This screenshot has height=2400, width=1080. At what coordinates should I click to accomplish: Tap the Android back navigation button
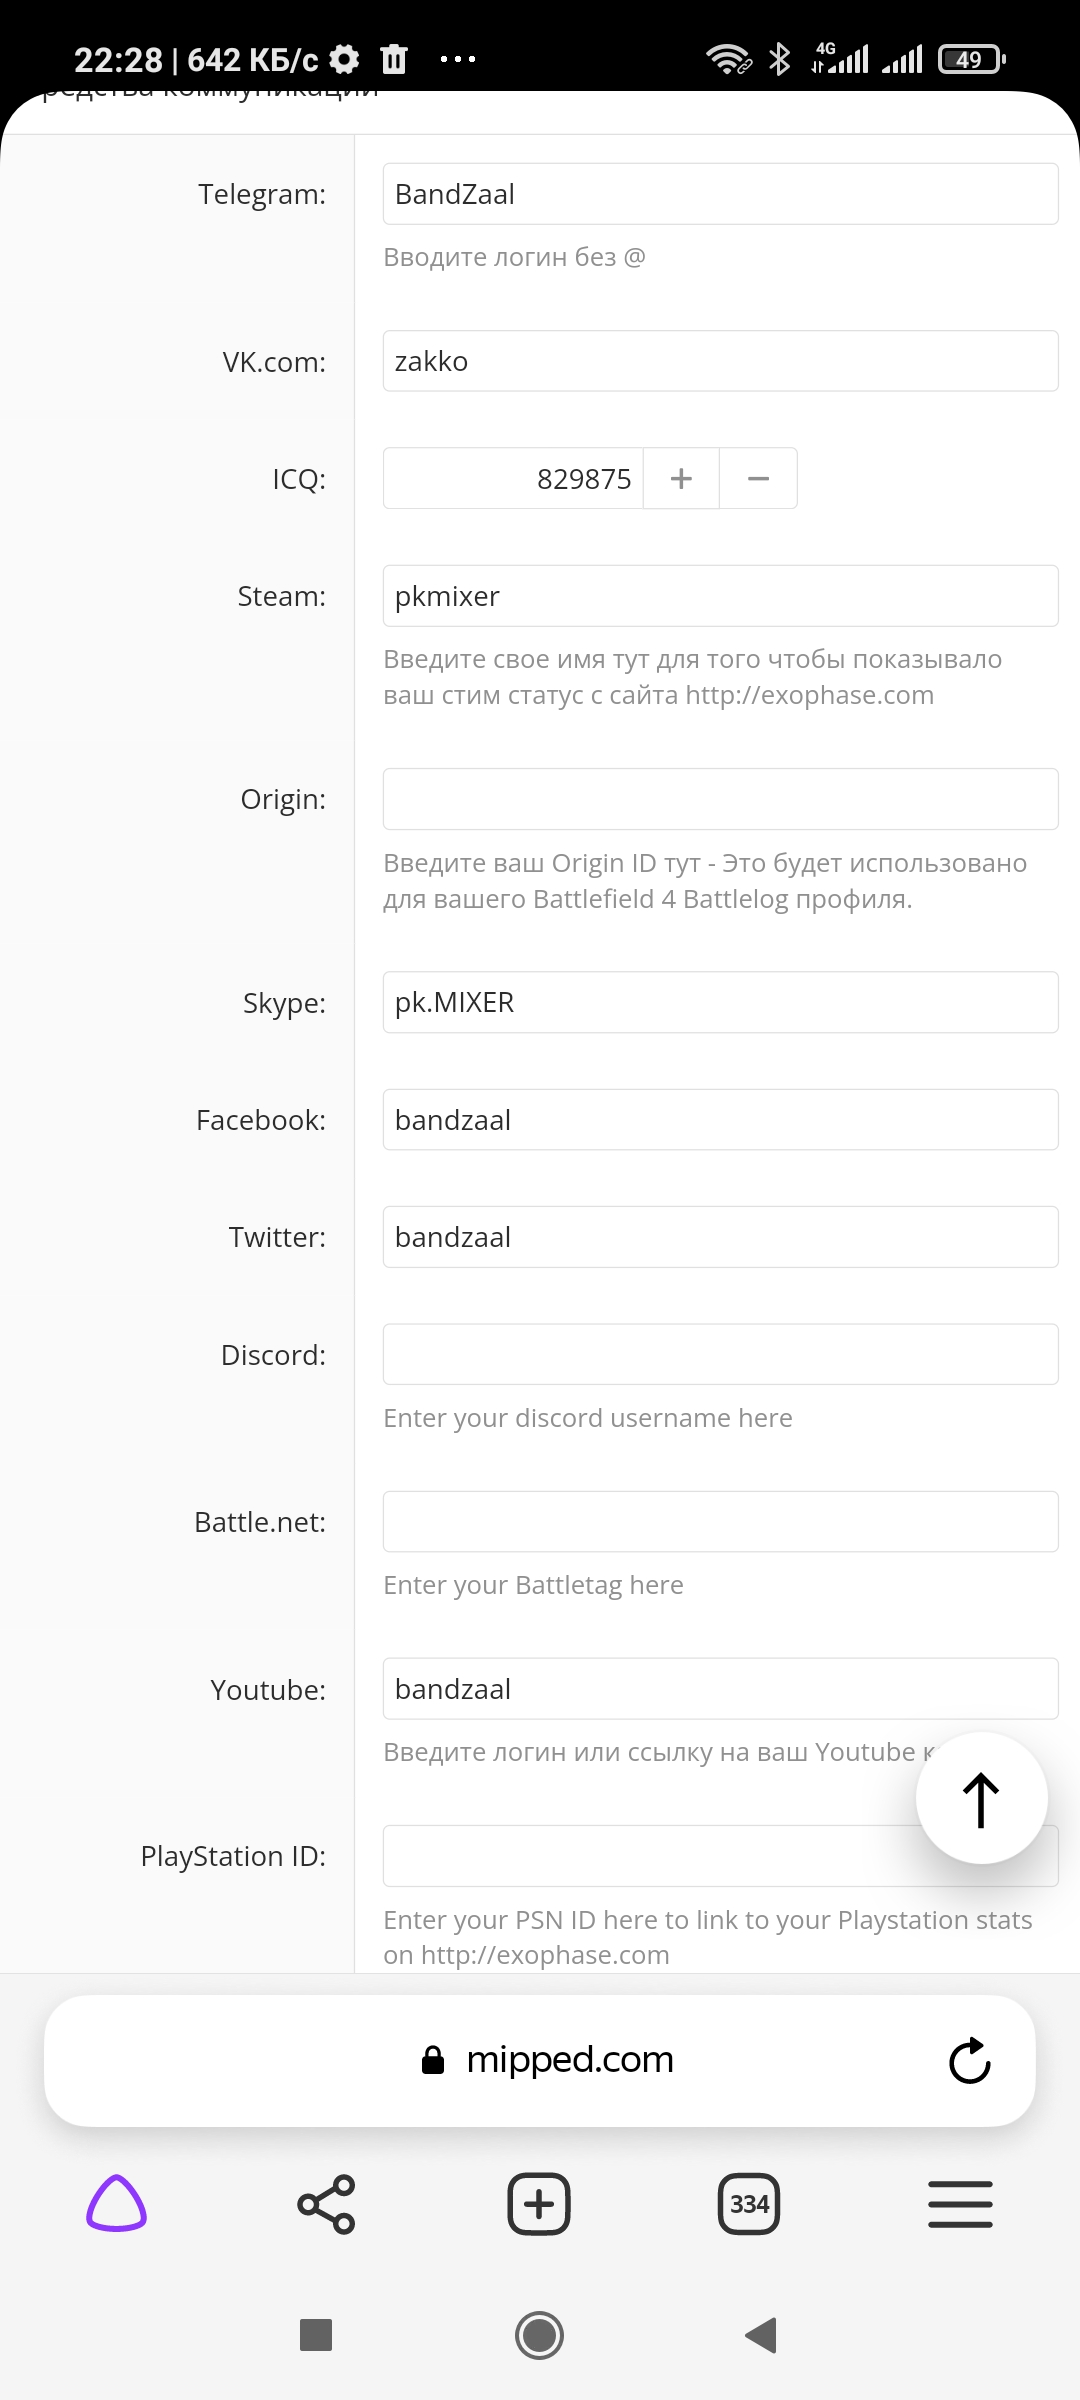tap(762, 2335)
